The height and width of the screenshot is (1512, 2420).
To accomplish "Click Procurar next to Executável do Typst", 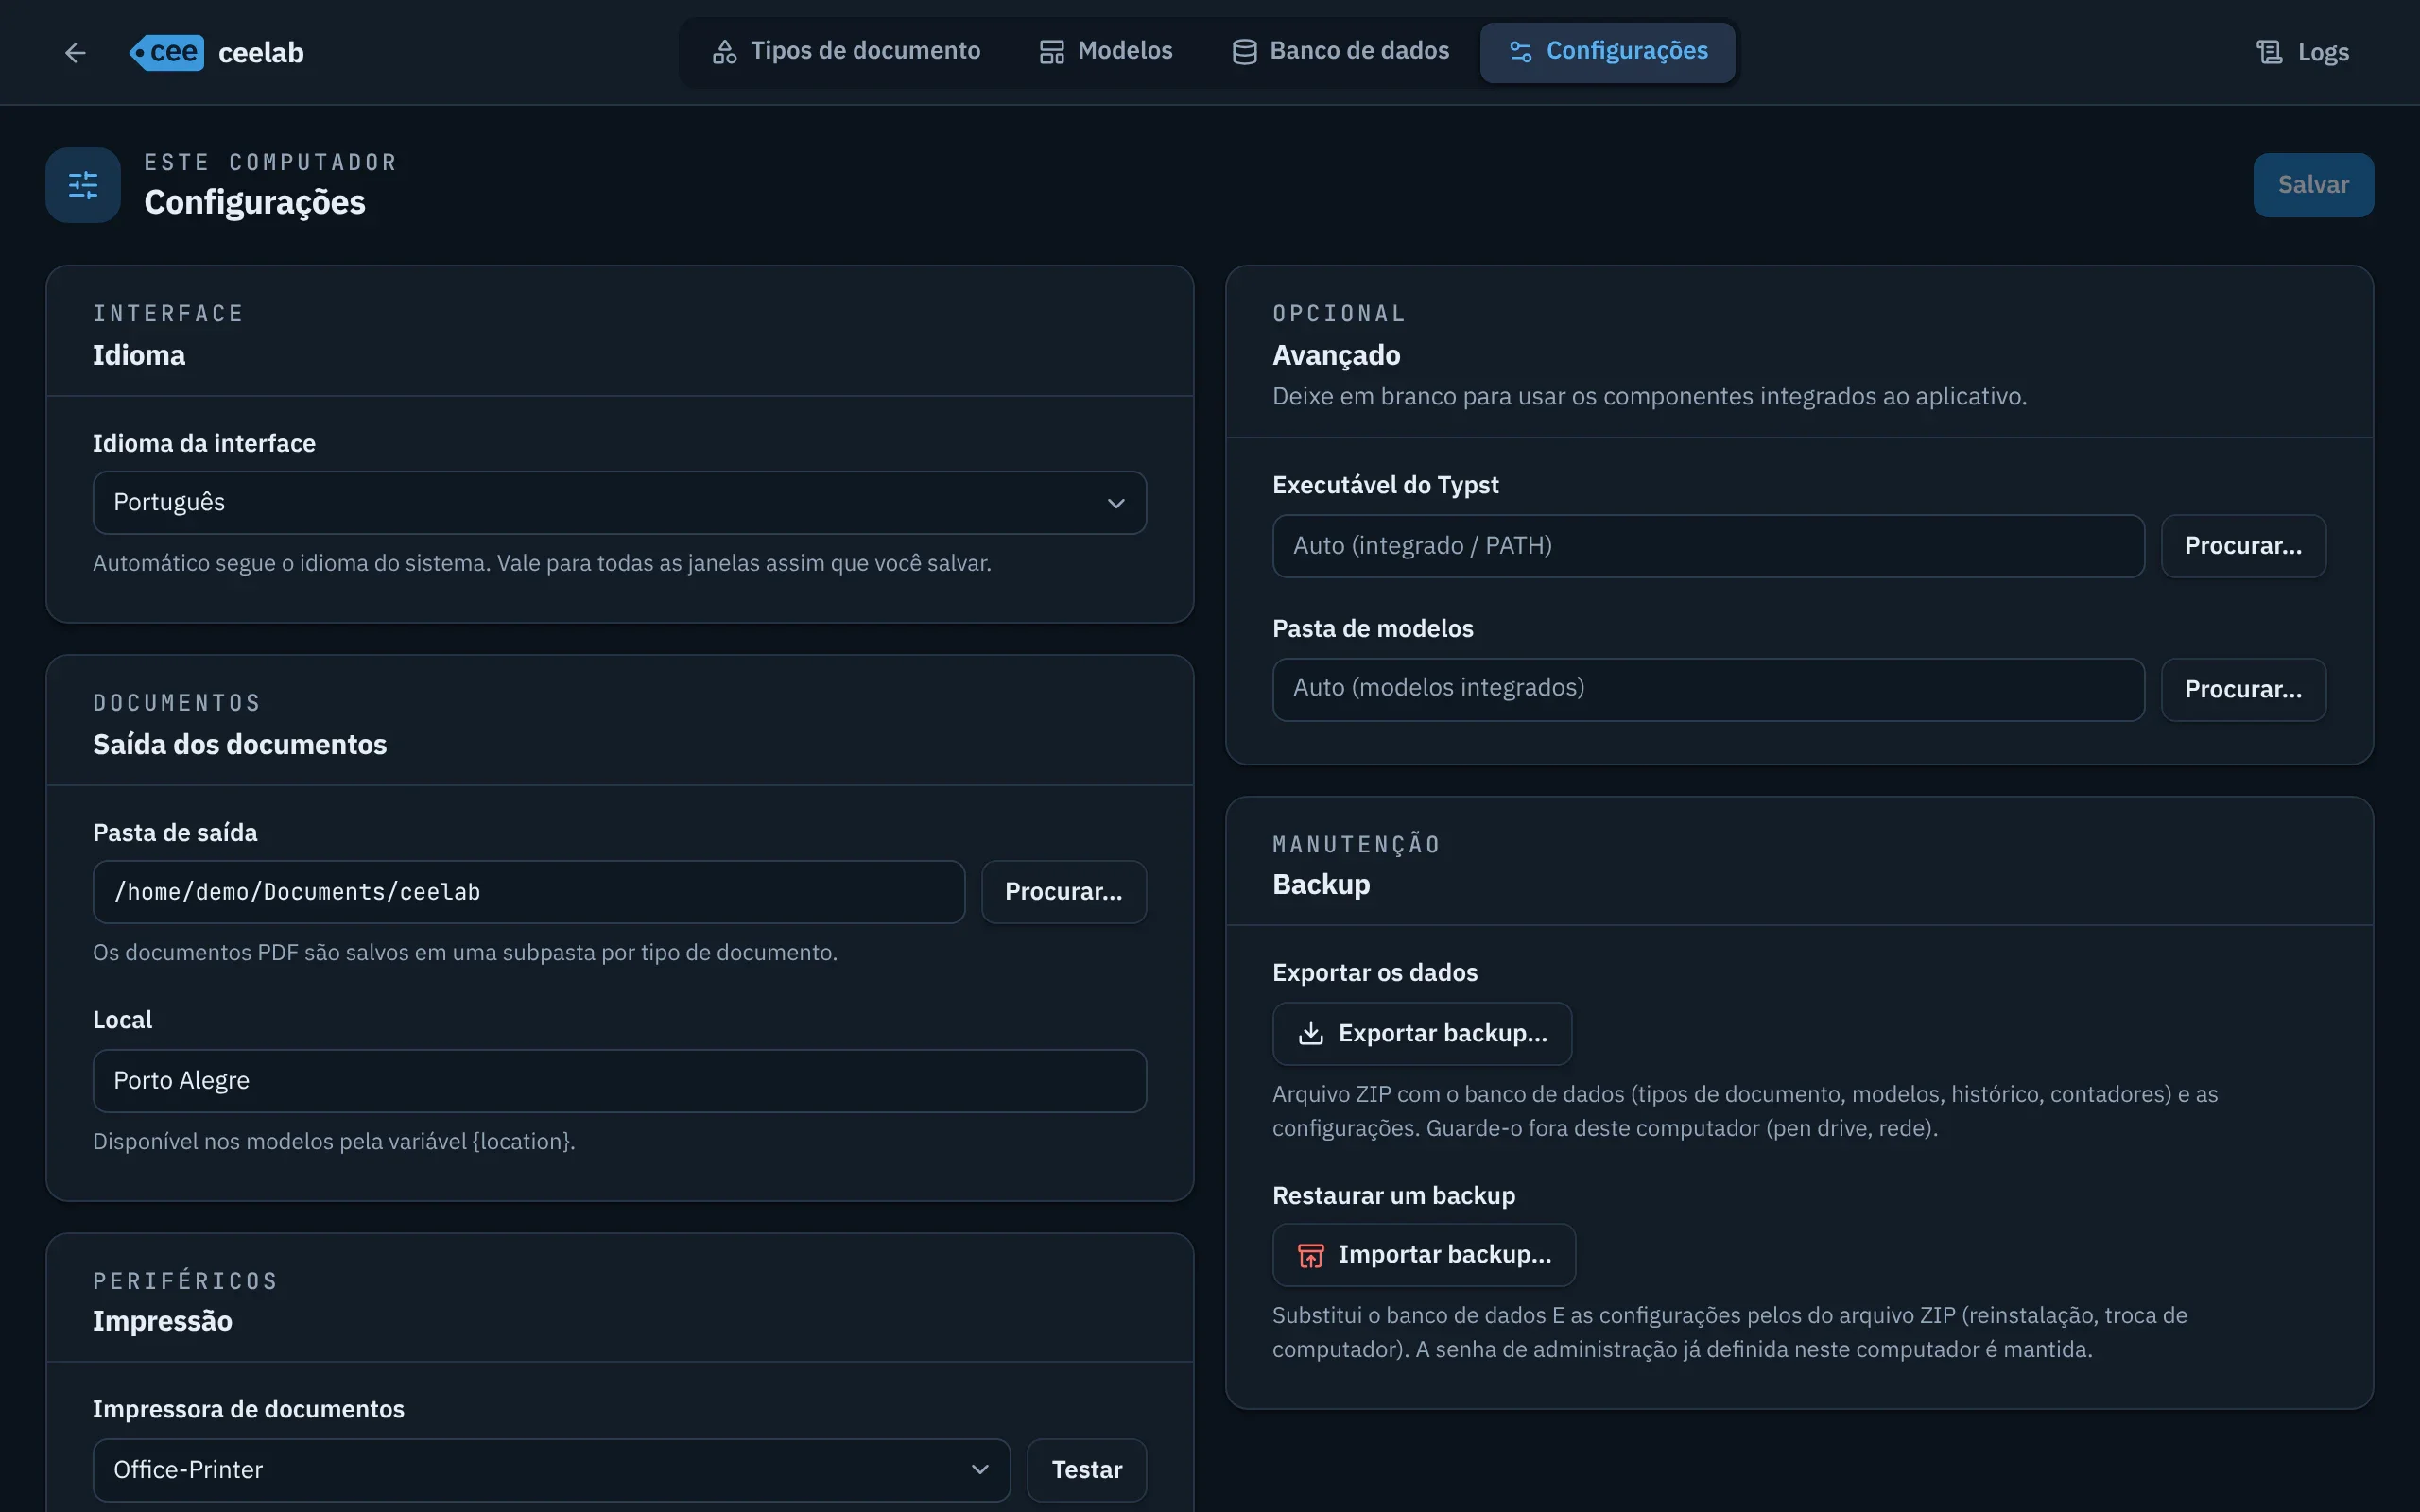I will [x=2243, y=546].
